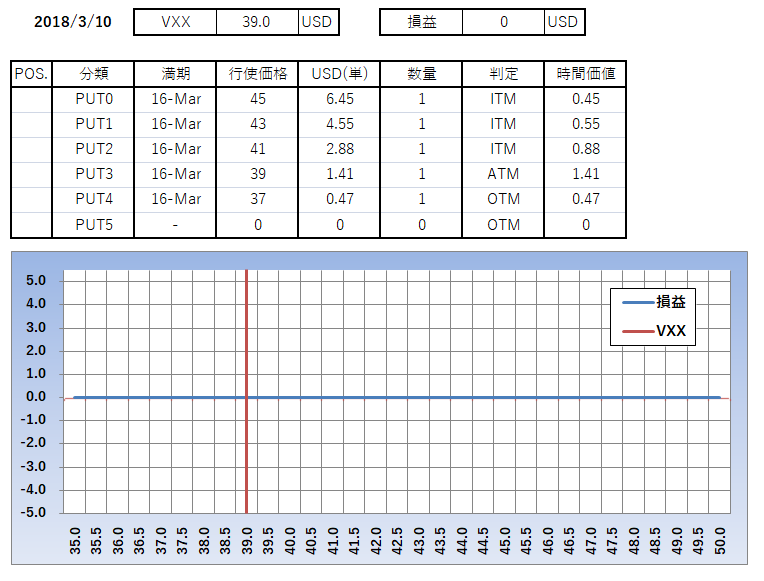
Task: Click the 損益 legend entry
Action: click(x=654, y=302)
